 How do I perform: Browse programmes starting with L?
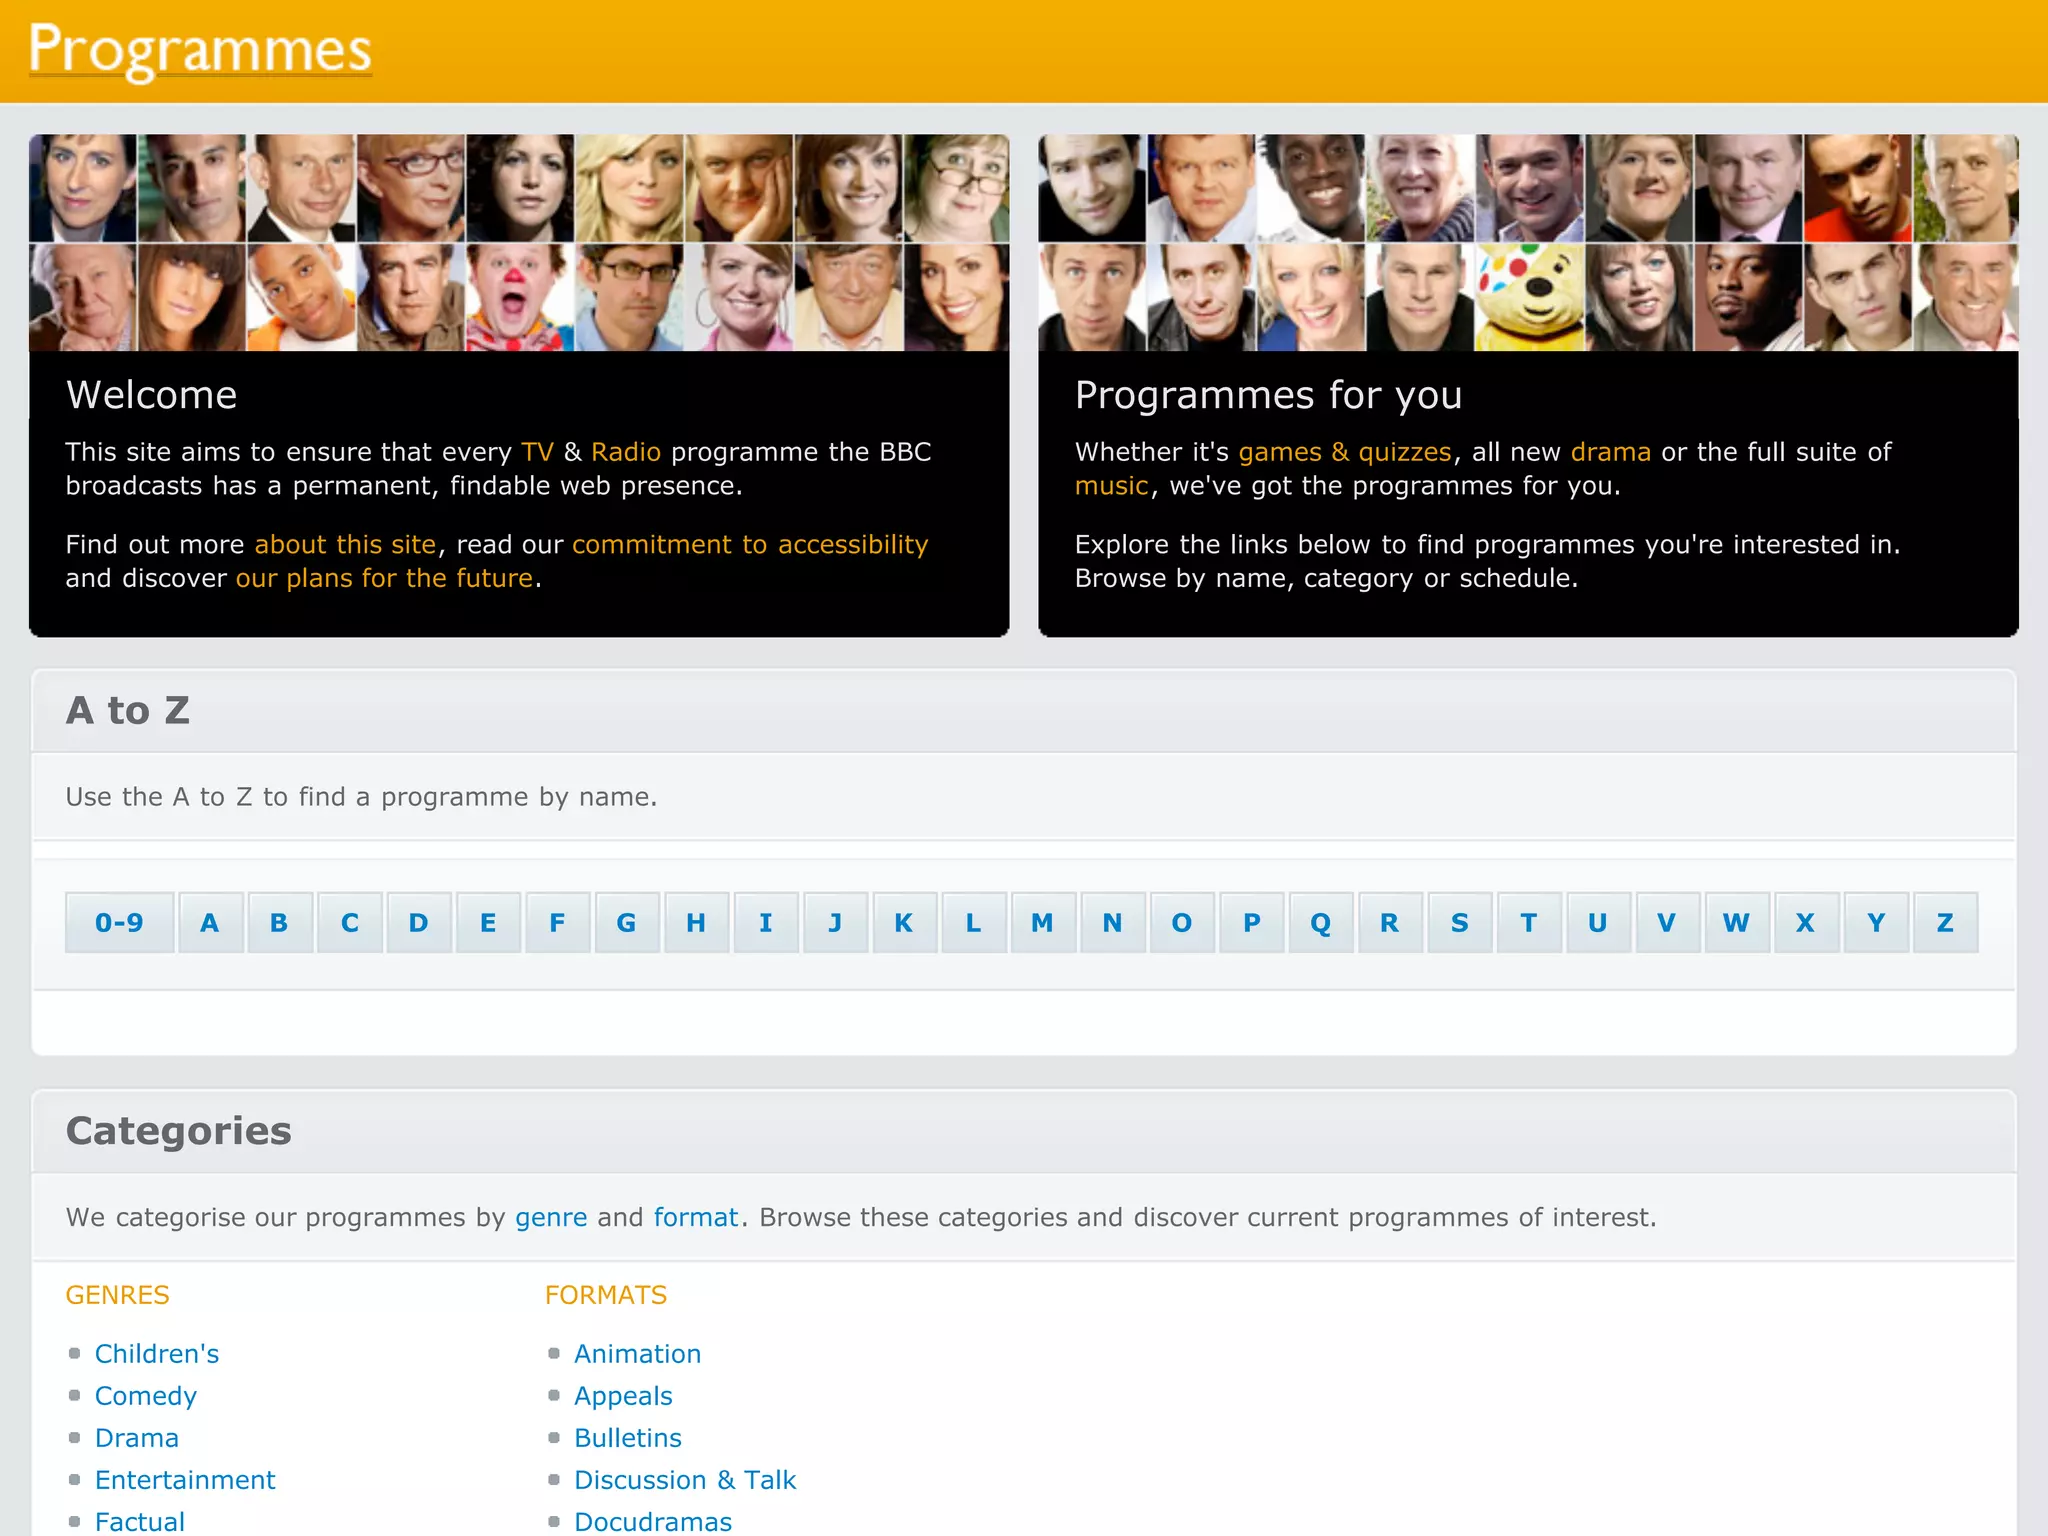coord(973,922)
